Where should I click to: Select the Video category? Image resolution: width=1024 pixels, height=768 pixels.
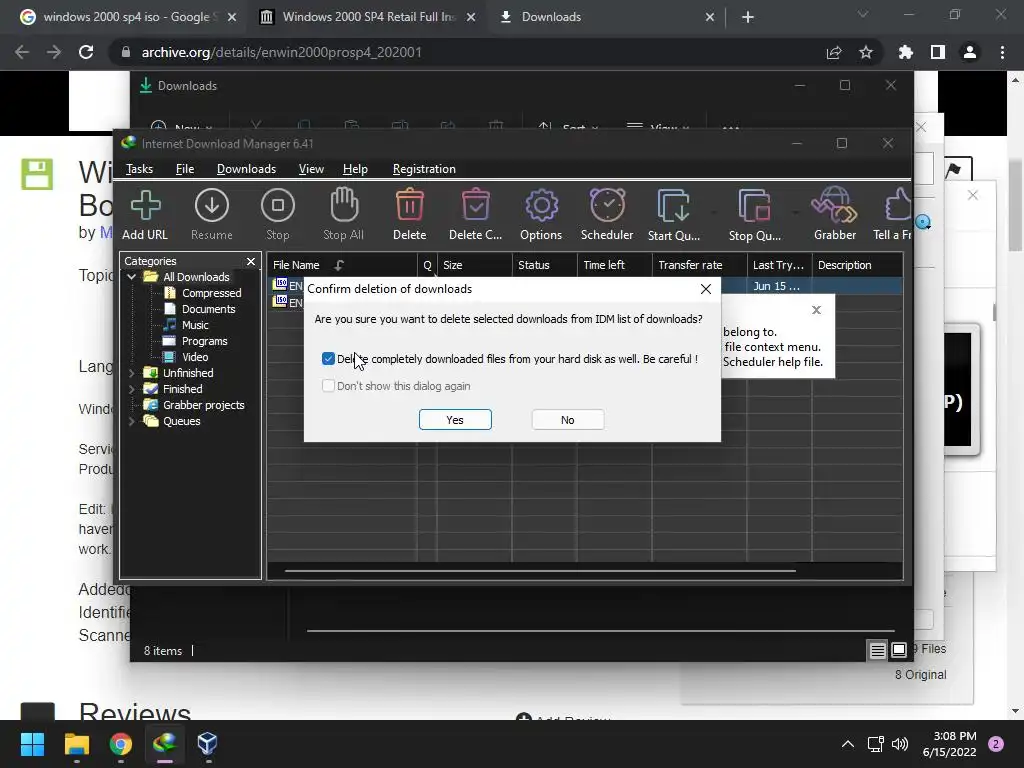[x=186, y=357]
